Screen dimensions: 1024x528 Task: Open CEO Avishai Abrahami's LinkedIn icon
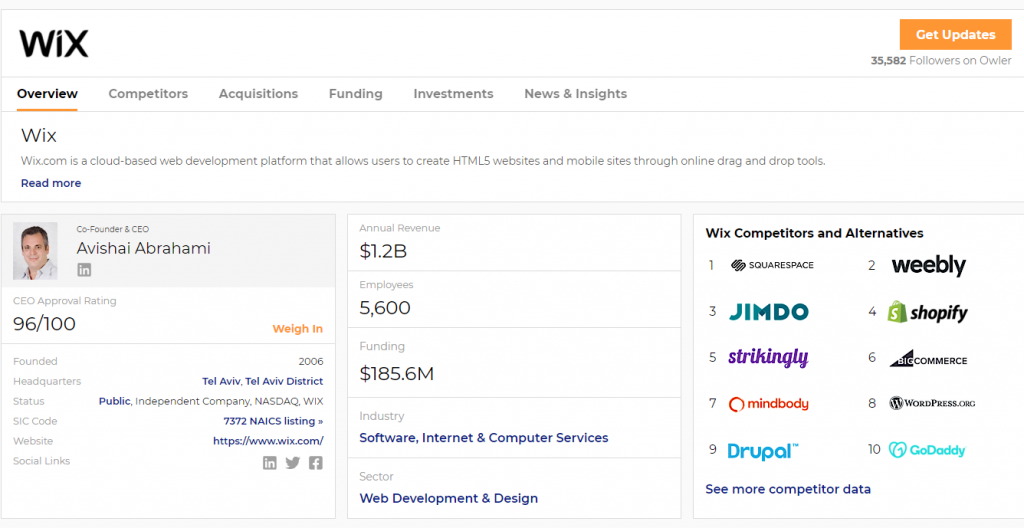(x=84, y=269)
